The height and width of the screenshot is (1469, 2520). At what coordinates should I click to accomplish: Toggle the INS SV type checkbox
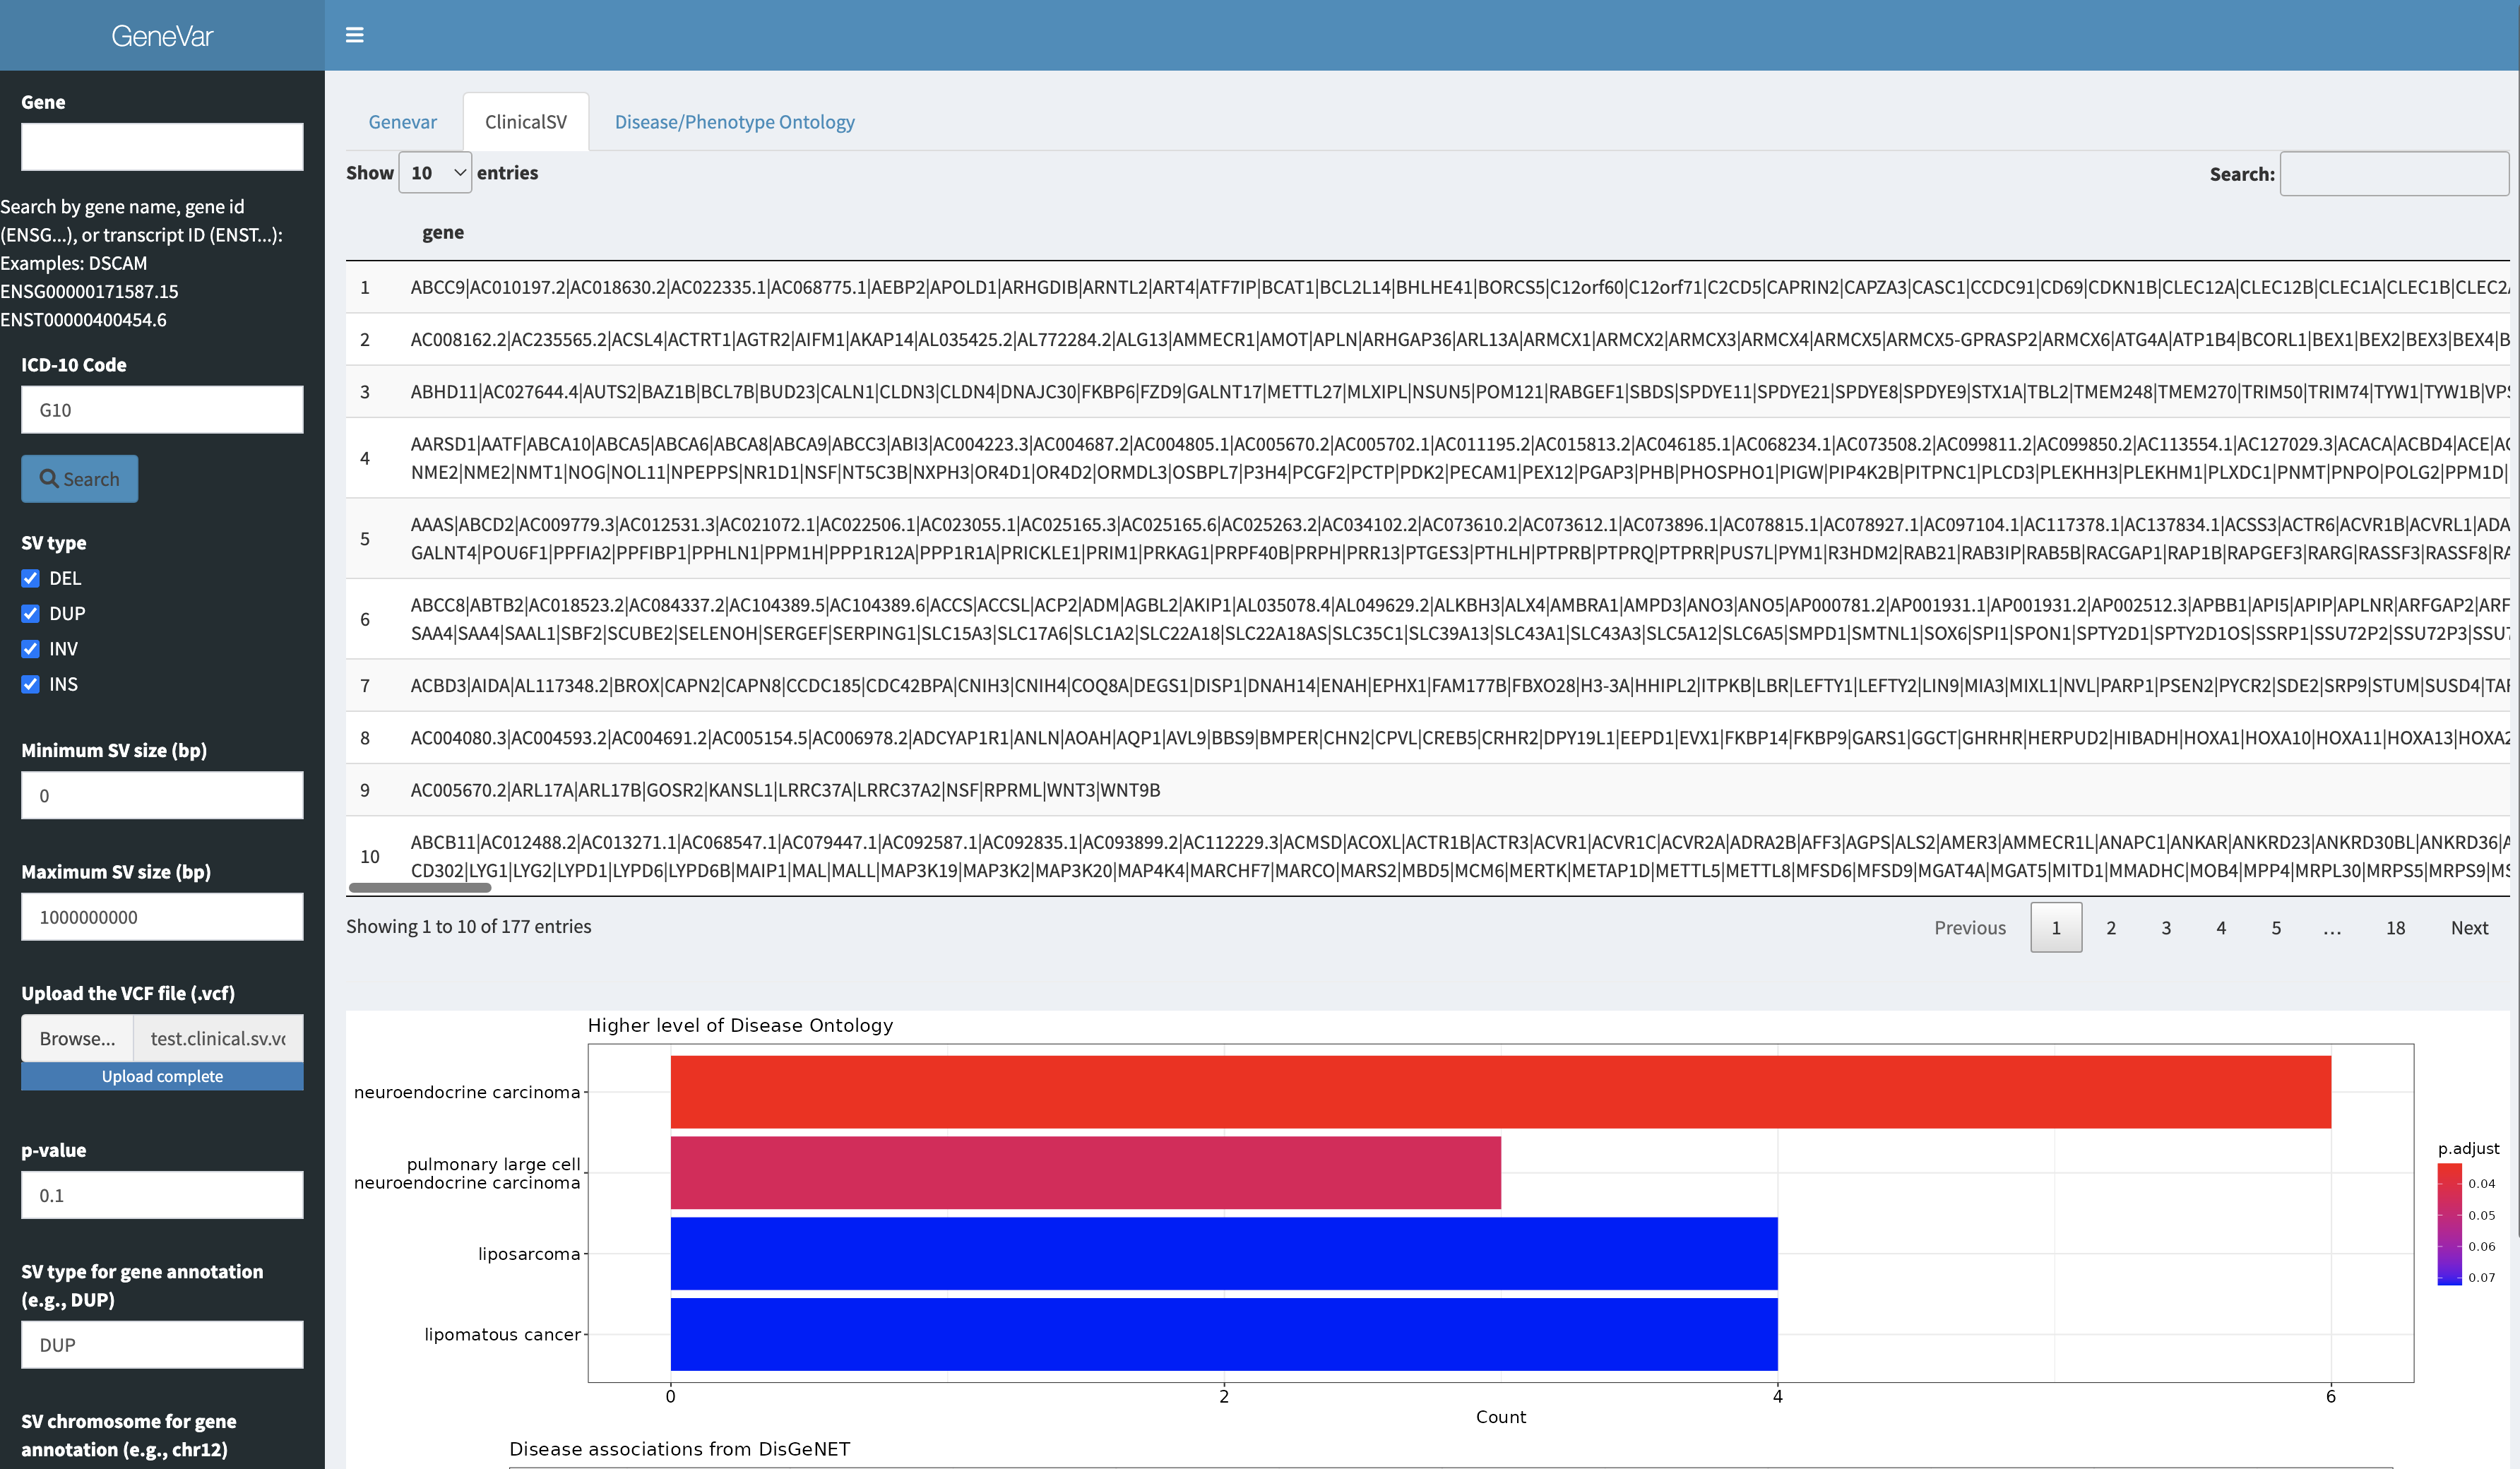click(x=31, y=684)
